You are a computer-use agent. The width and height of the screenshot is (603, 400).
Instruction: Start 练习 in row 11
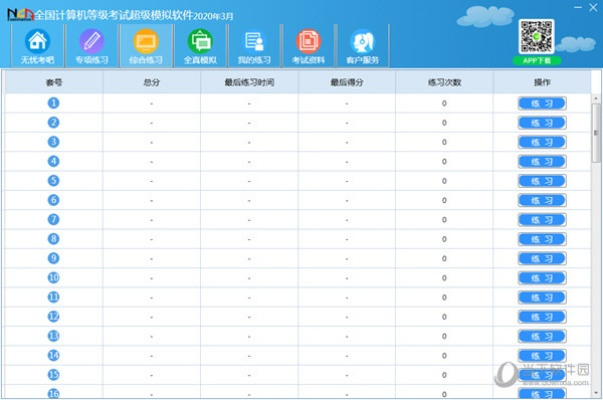[x=542, y=297]
